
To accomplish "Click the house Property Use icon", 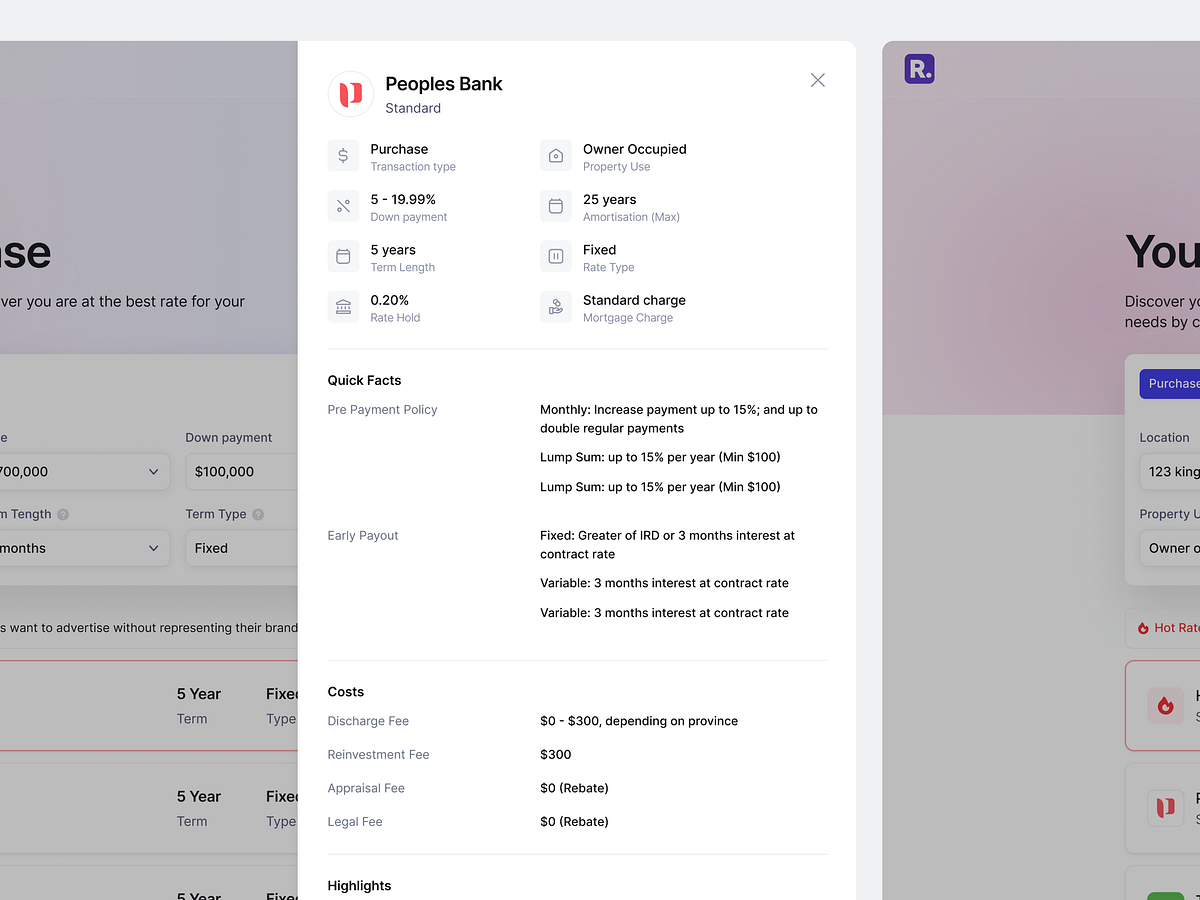I will coord(556,156).
